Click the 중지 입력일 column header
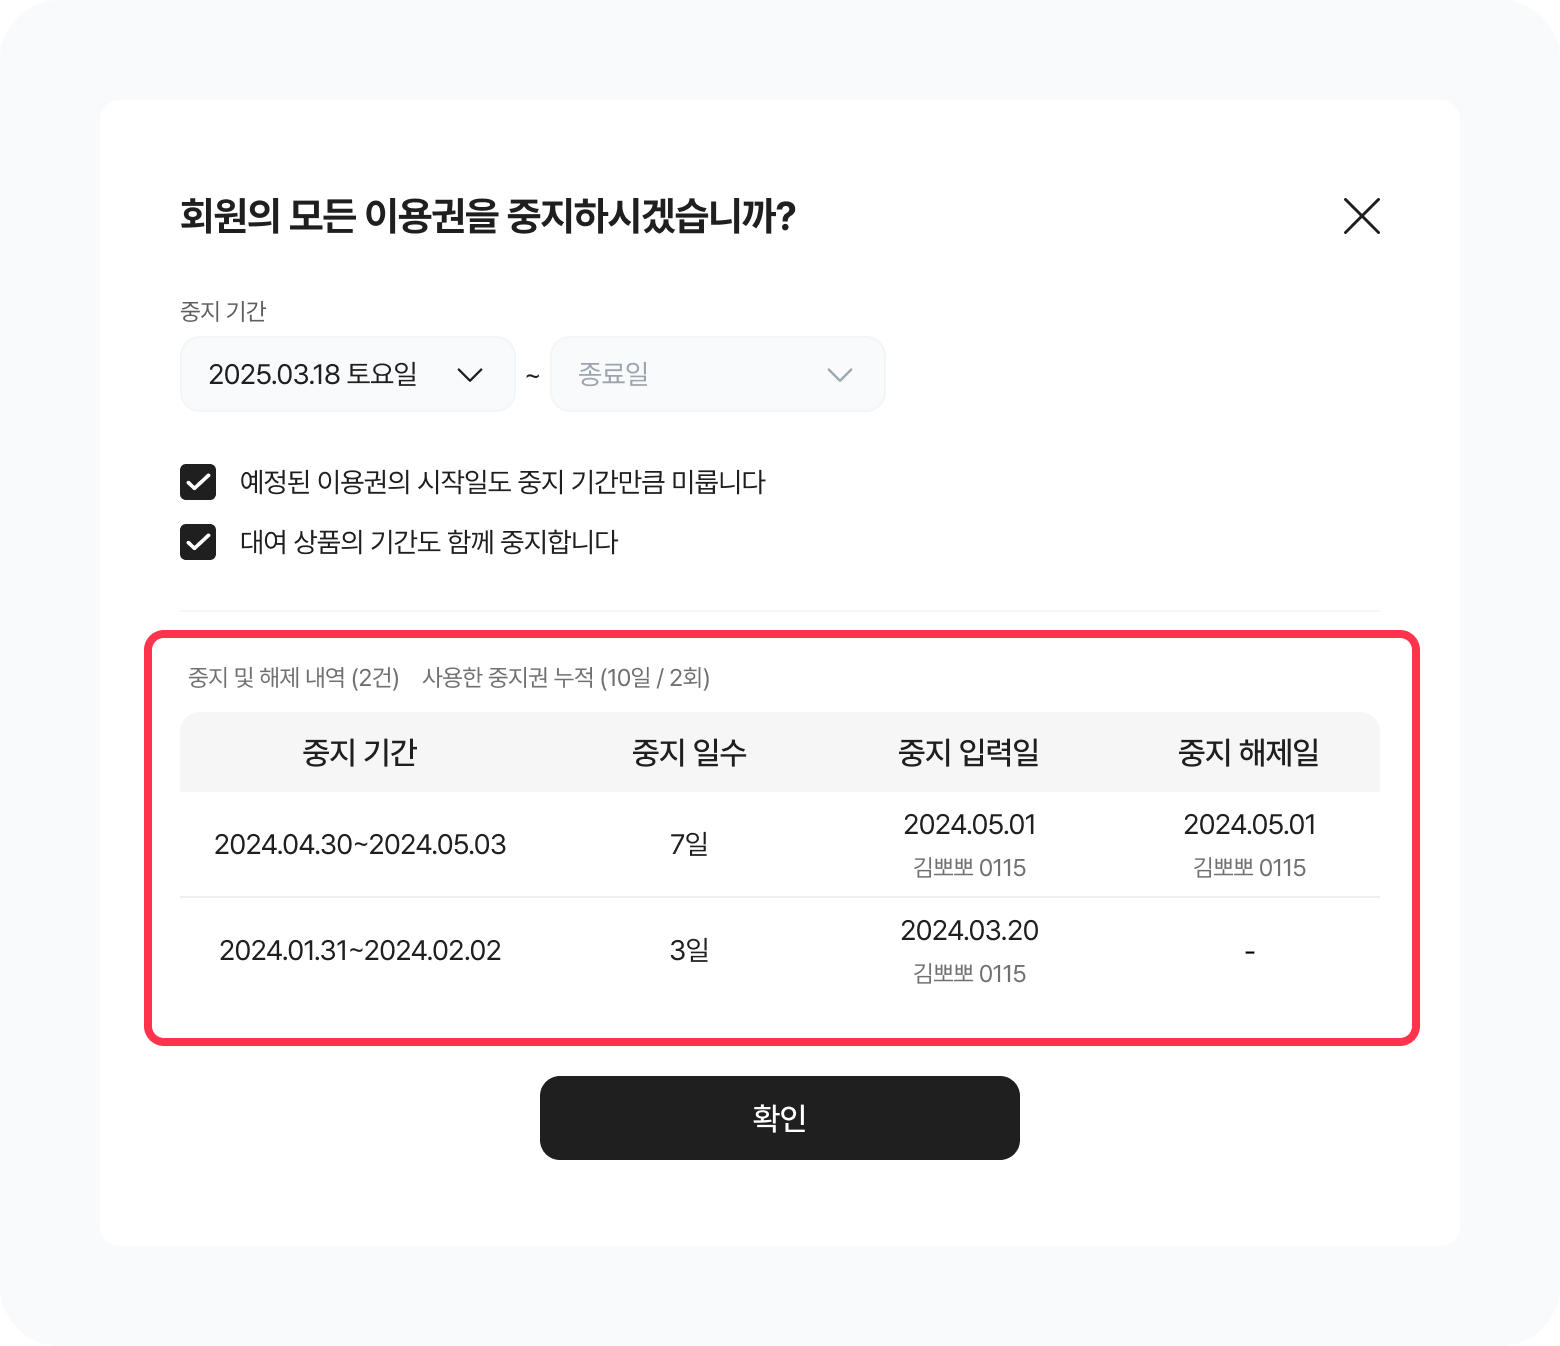Image resolution: width=1560 pixels, height=1346 pixels. (x=968, y=752)
